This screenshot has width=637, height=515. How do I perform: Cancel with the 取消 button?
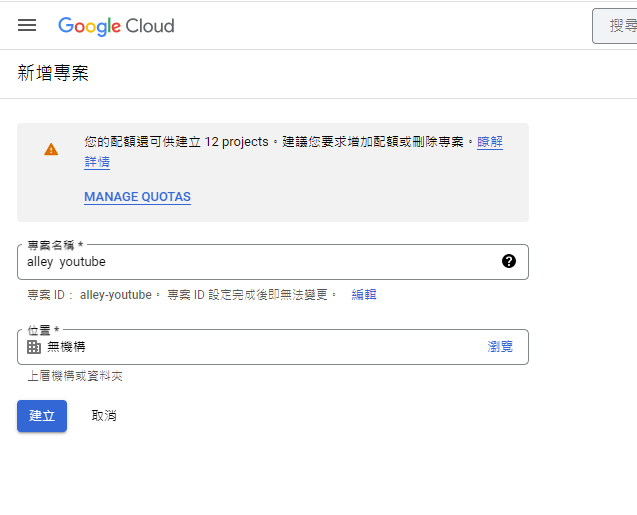pos(104,416)
